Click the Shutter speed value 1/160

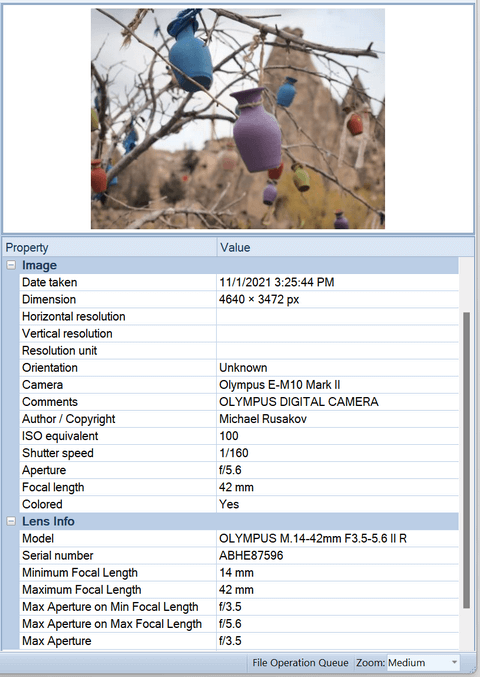tap(234, 453)
